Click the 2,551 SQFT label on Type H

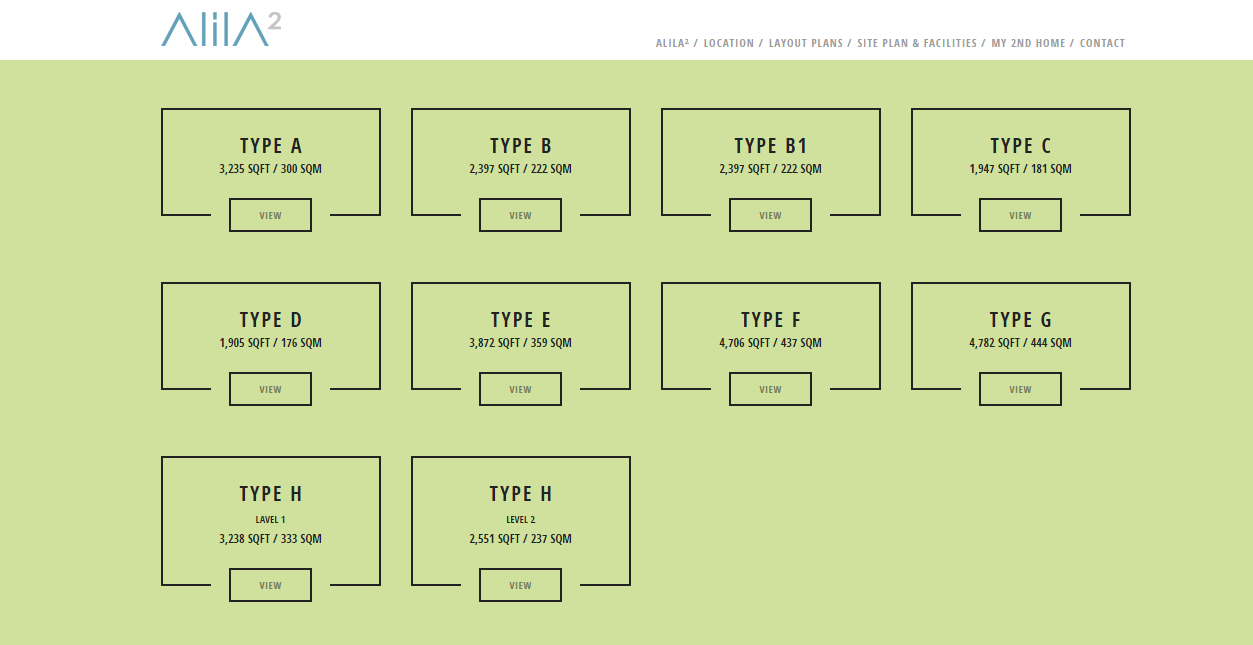click(x=520, y=538)
